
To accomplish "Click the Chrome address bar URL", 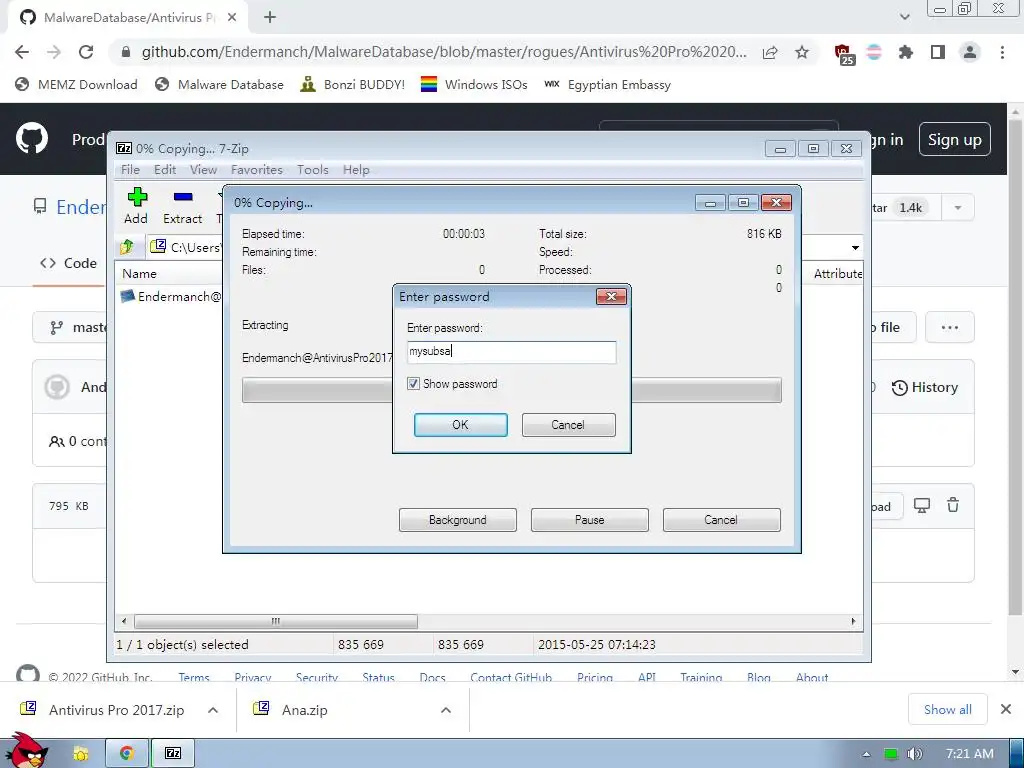I will pyautogui.click(x=444, y=52).
